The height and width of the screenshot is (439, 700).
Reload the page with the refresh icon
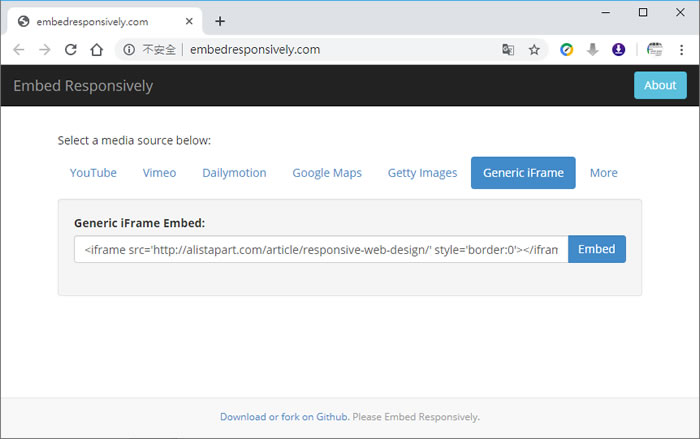pos(71,50)
